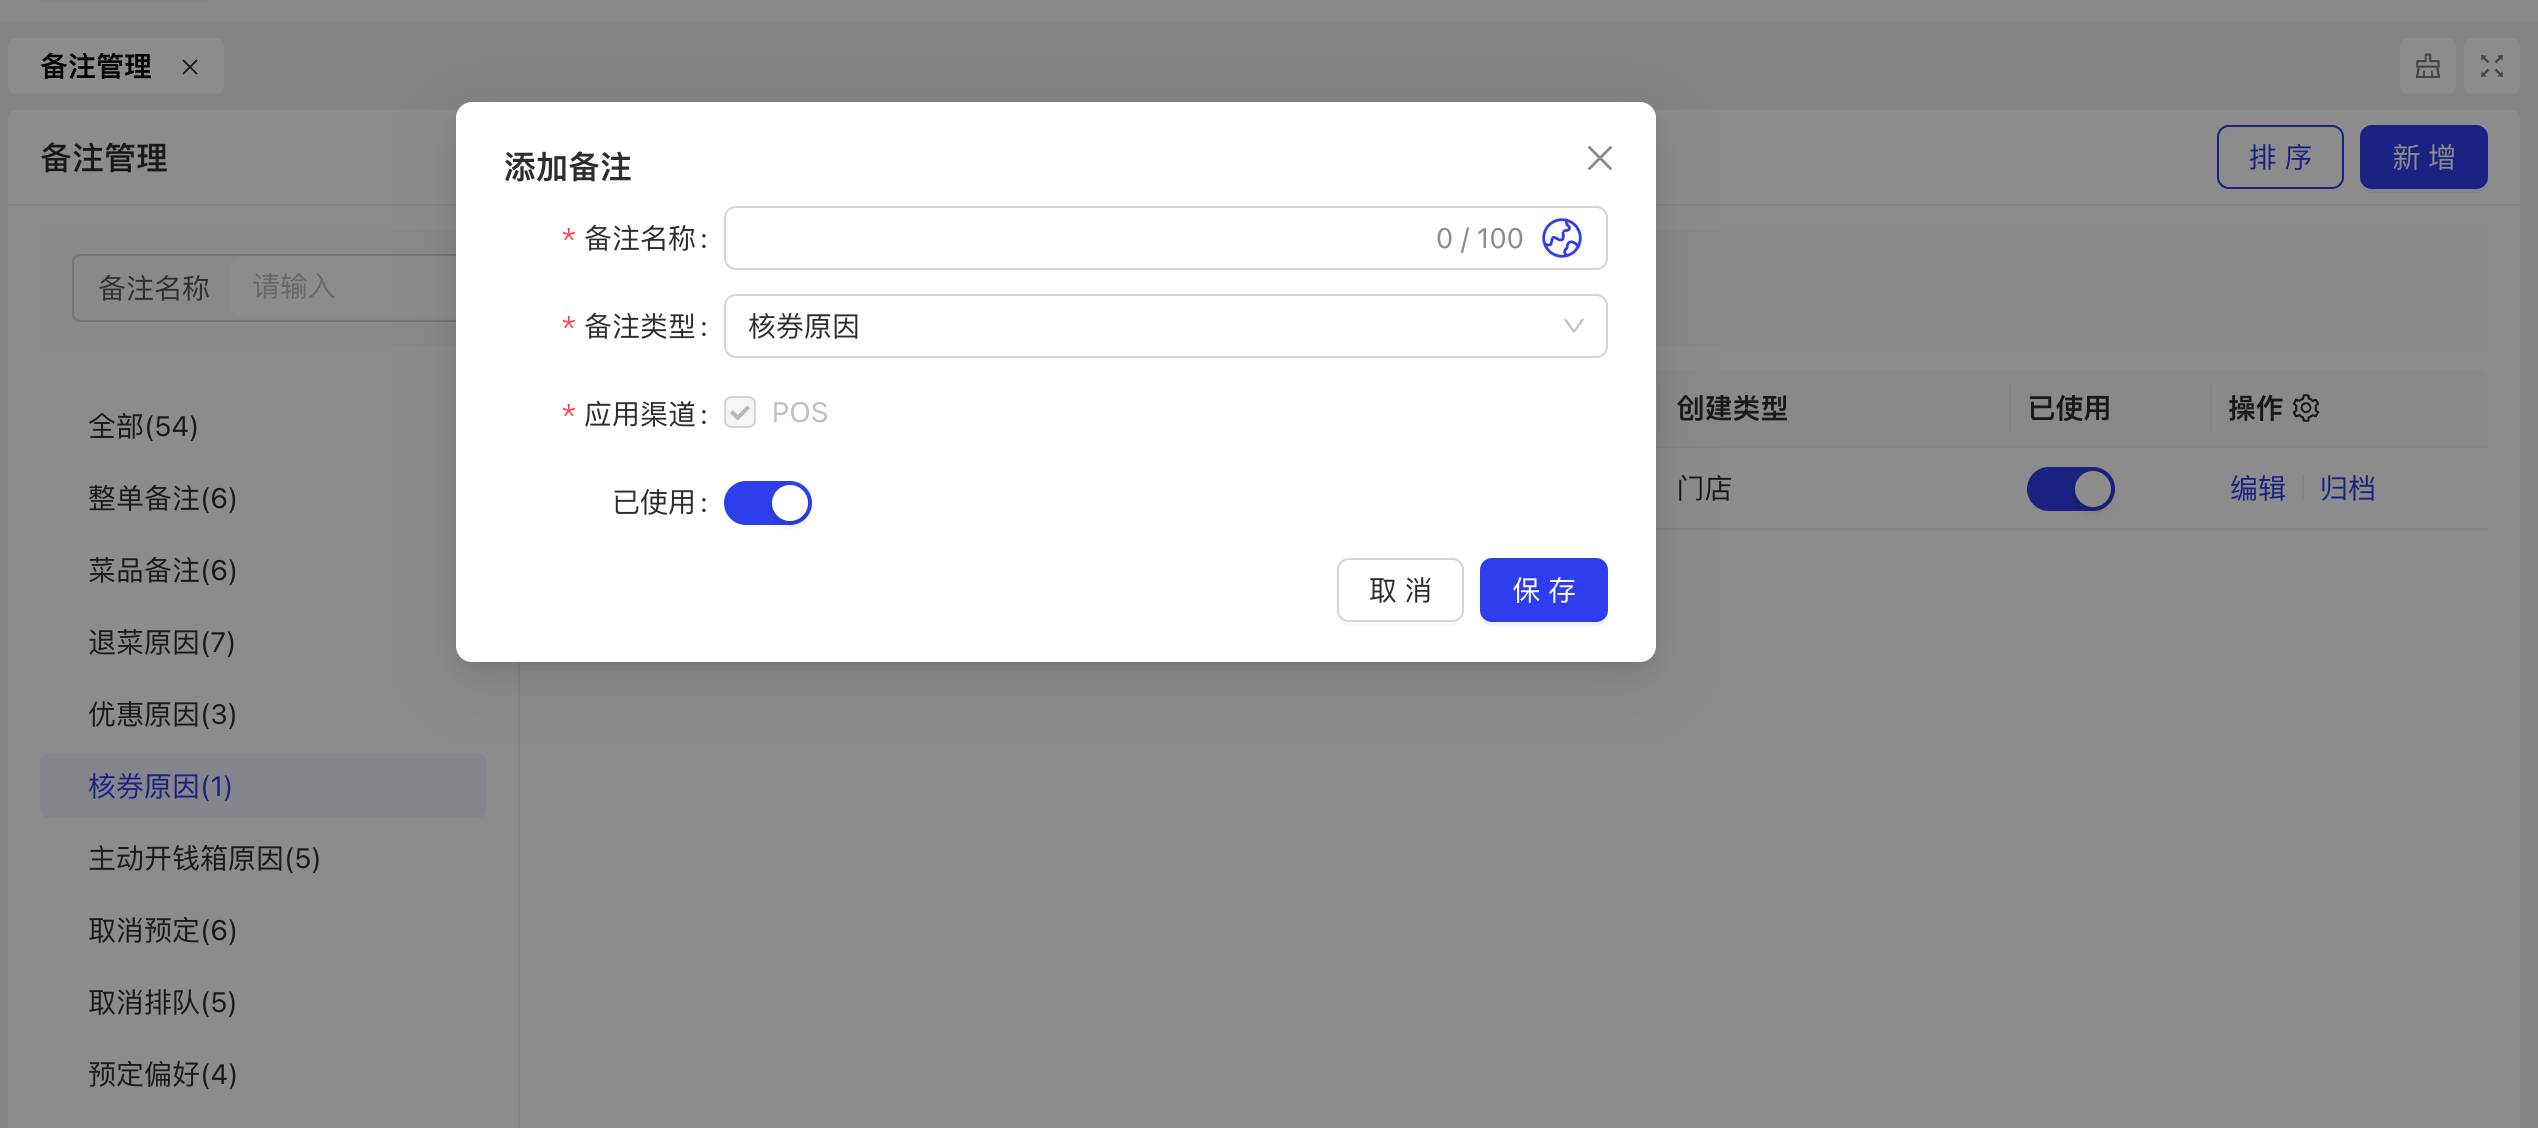Click the 保存 button
This screenshot has width=2538, height=1128.
coord(1543,590)
